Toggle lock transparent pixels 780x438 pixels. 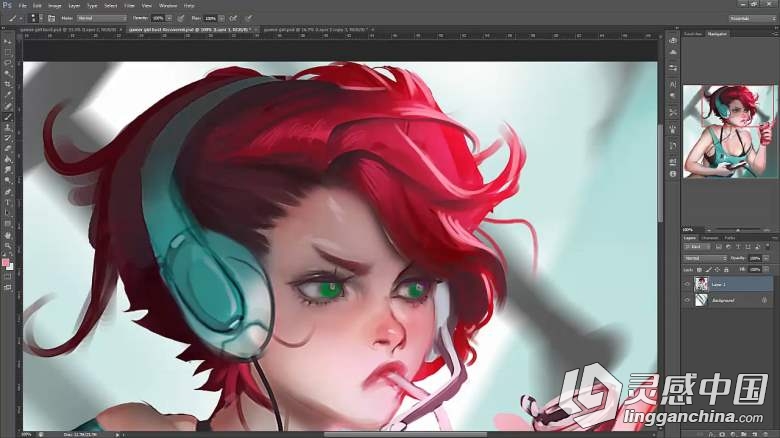click(699, 270)
